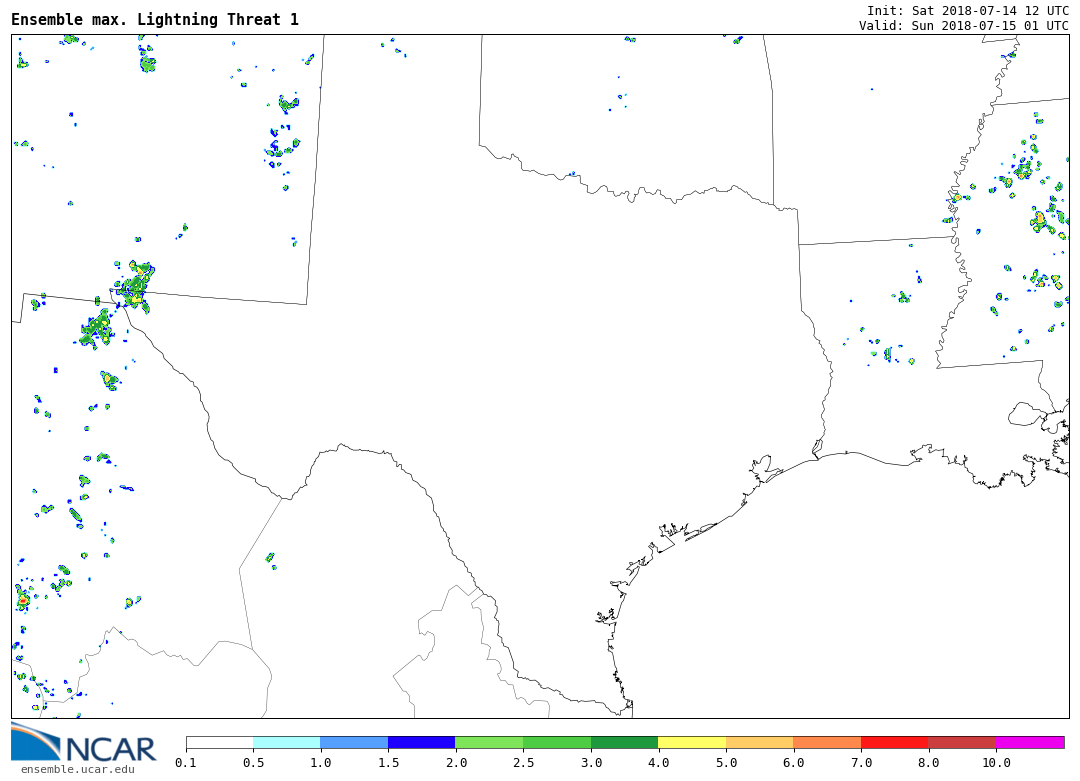Click the 0.1 label on the colorbar
Image resolution: width=1080 pixels, height=781 pixels.
pyautogui.click(x=186, y=763)
